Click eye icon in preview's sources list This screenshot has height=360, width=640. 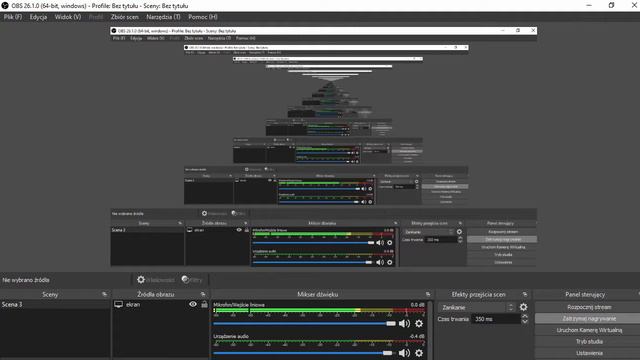239,230
